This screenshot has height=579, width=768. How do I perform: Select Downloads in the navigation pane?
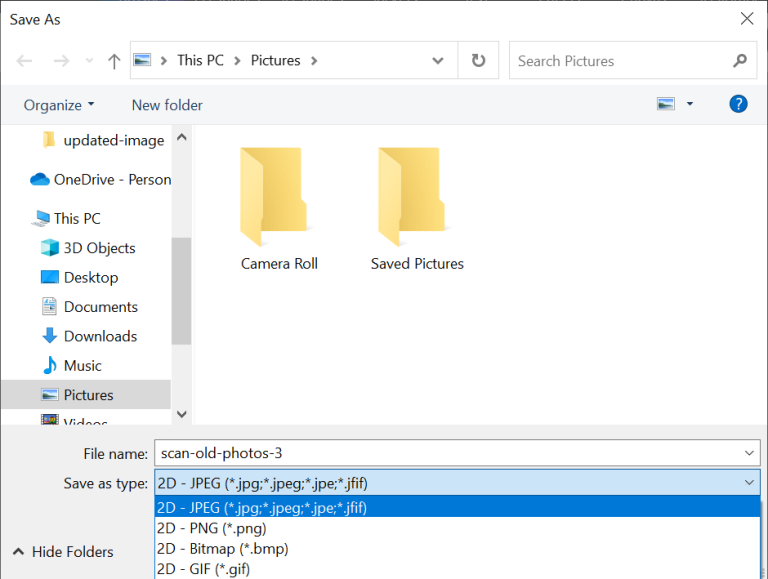click(x=100, y=336)
